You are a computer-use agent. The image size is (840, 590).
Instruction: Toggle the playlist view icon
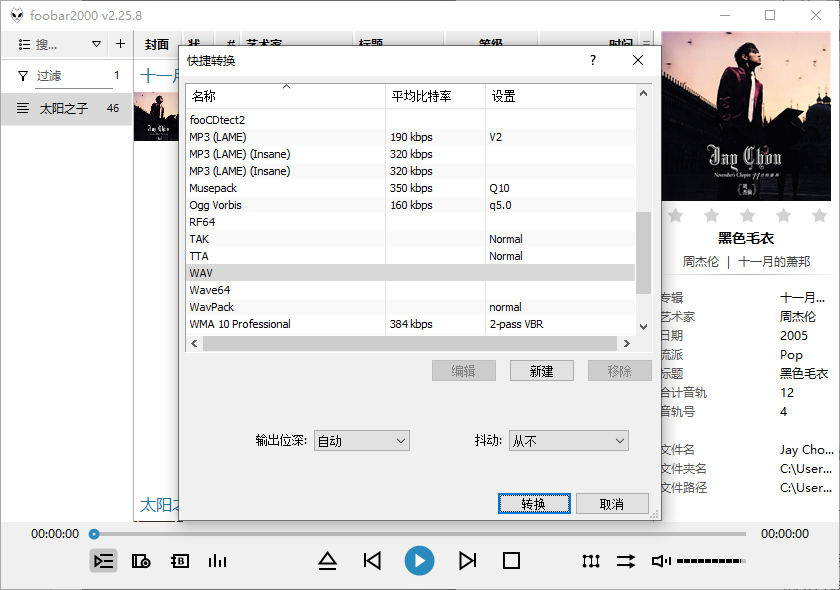103,561
